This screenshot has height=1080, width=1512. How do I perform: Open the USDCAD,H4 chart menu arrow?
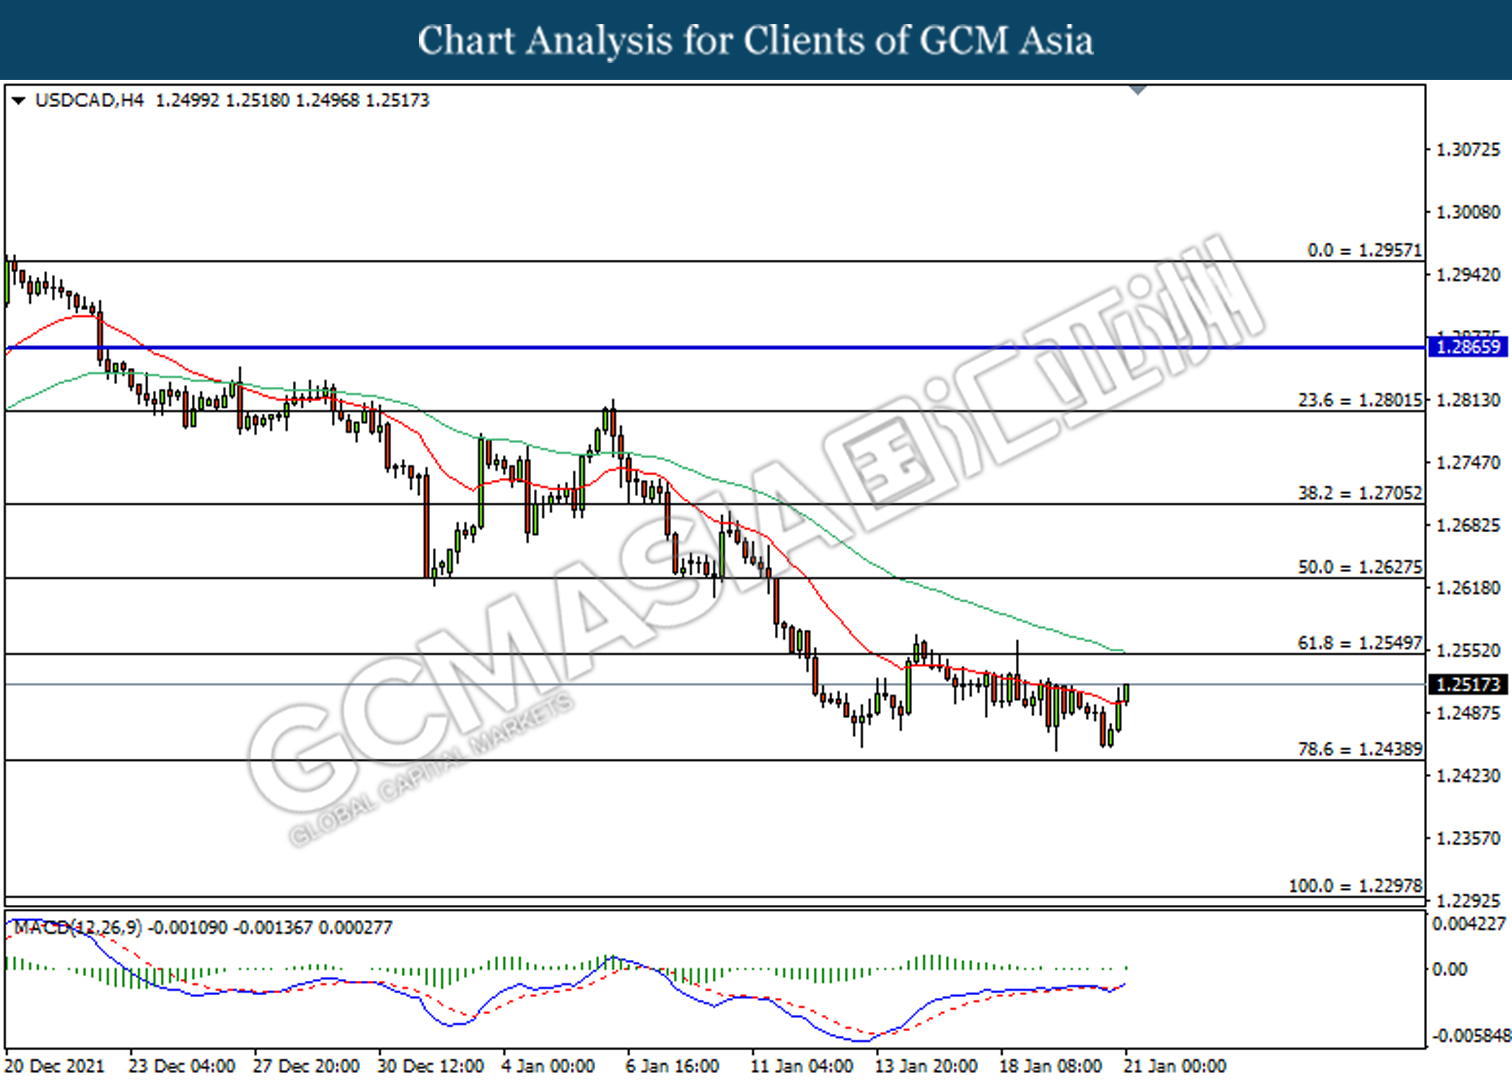(x=18, y=100)
